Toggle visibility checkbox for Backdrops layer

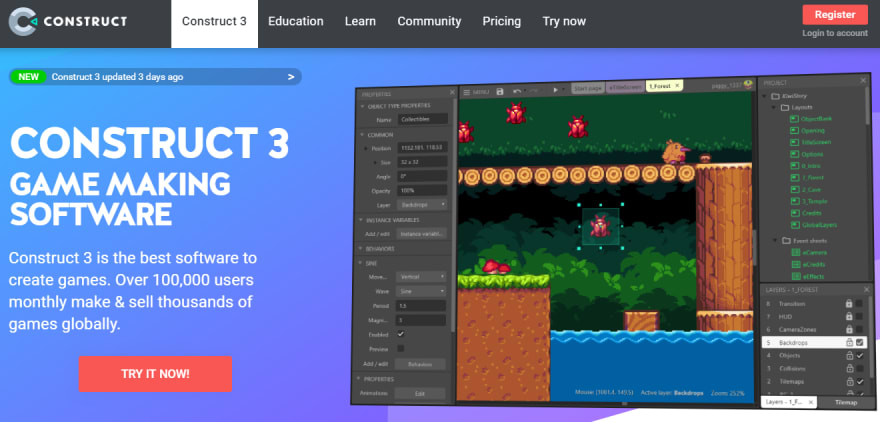click(860, 342)
